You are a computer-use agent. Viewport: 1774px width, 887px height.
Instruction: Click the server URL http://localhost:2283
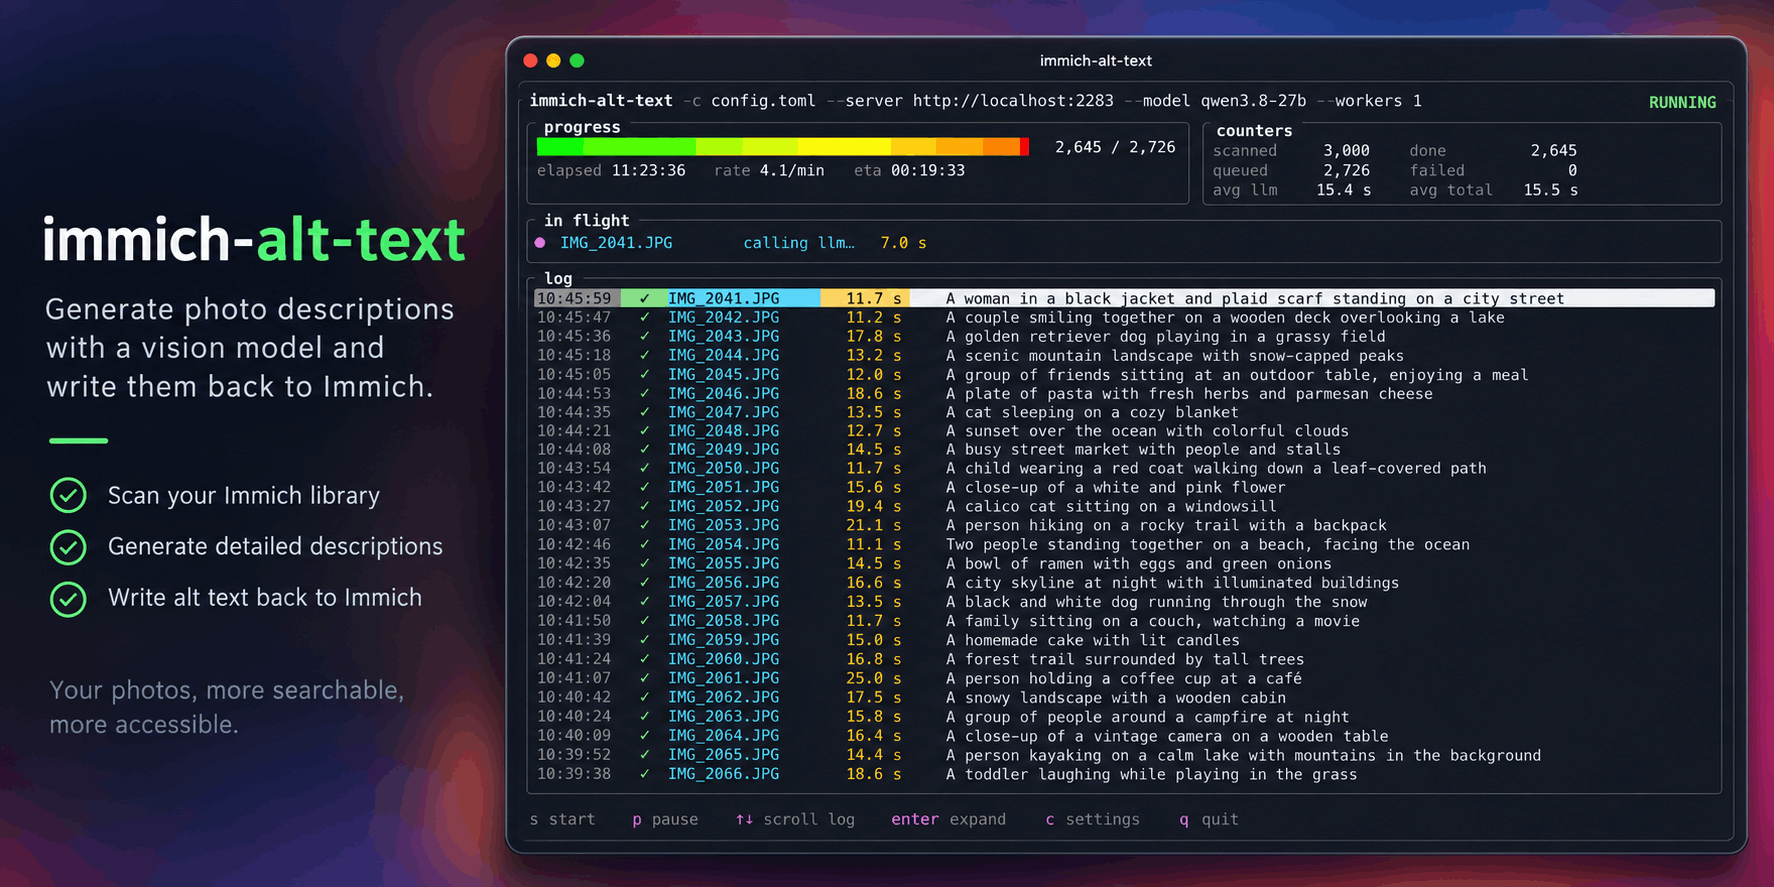point(1013,101)
